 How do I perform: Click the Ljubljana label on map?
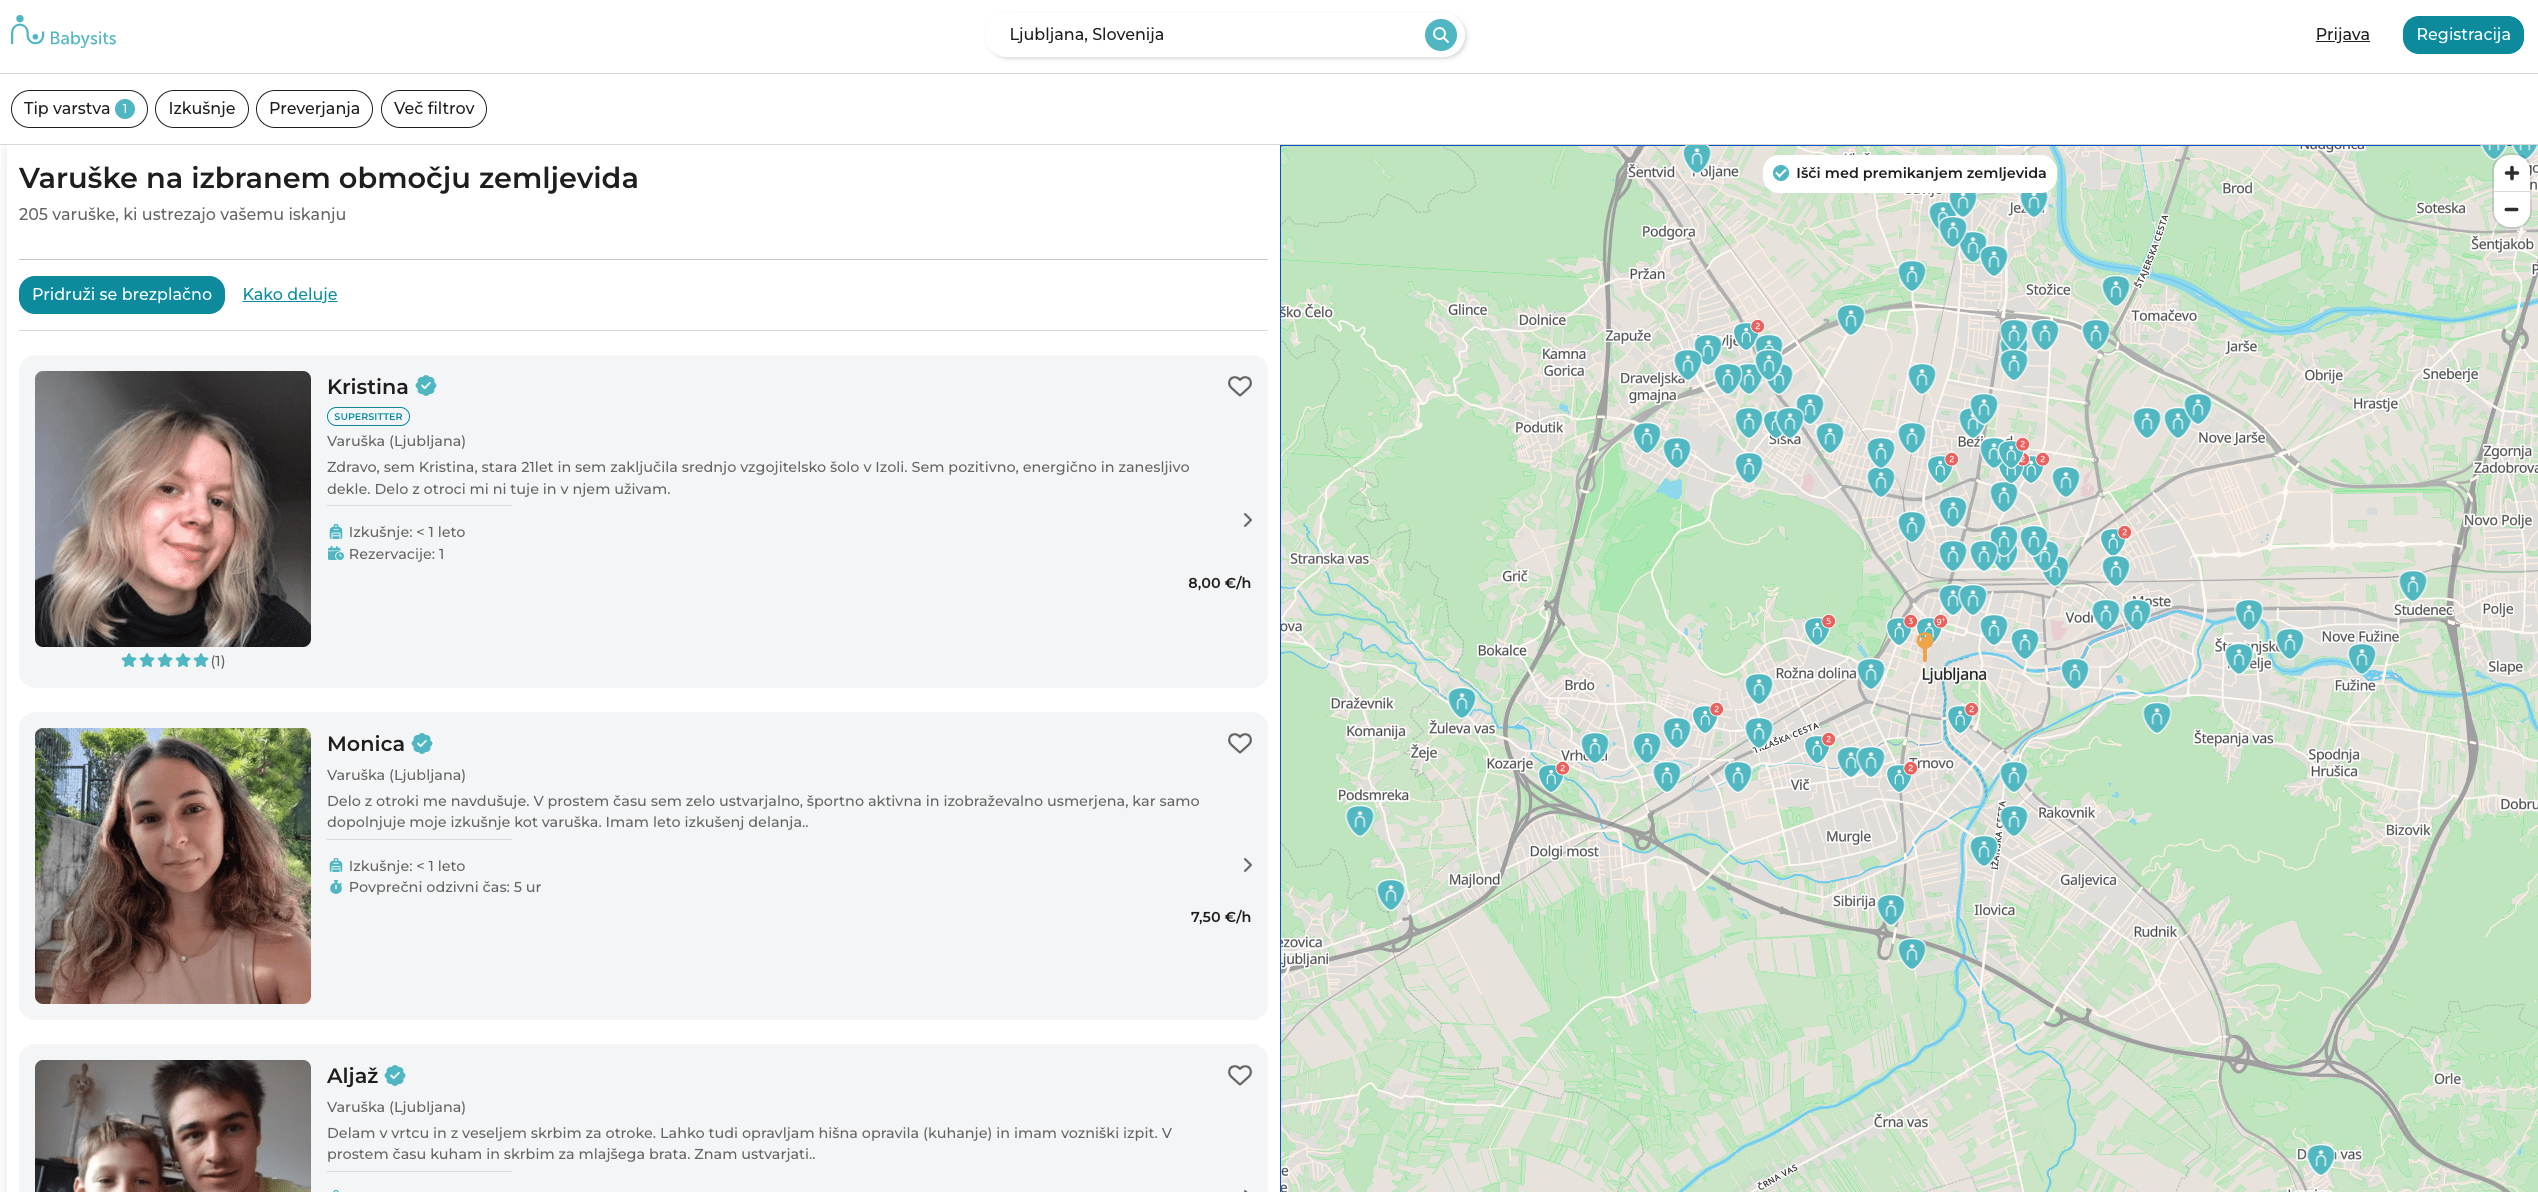[x=1954, y=675]
